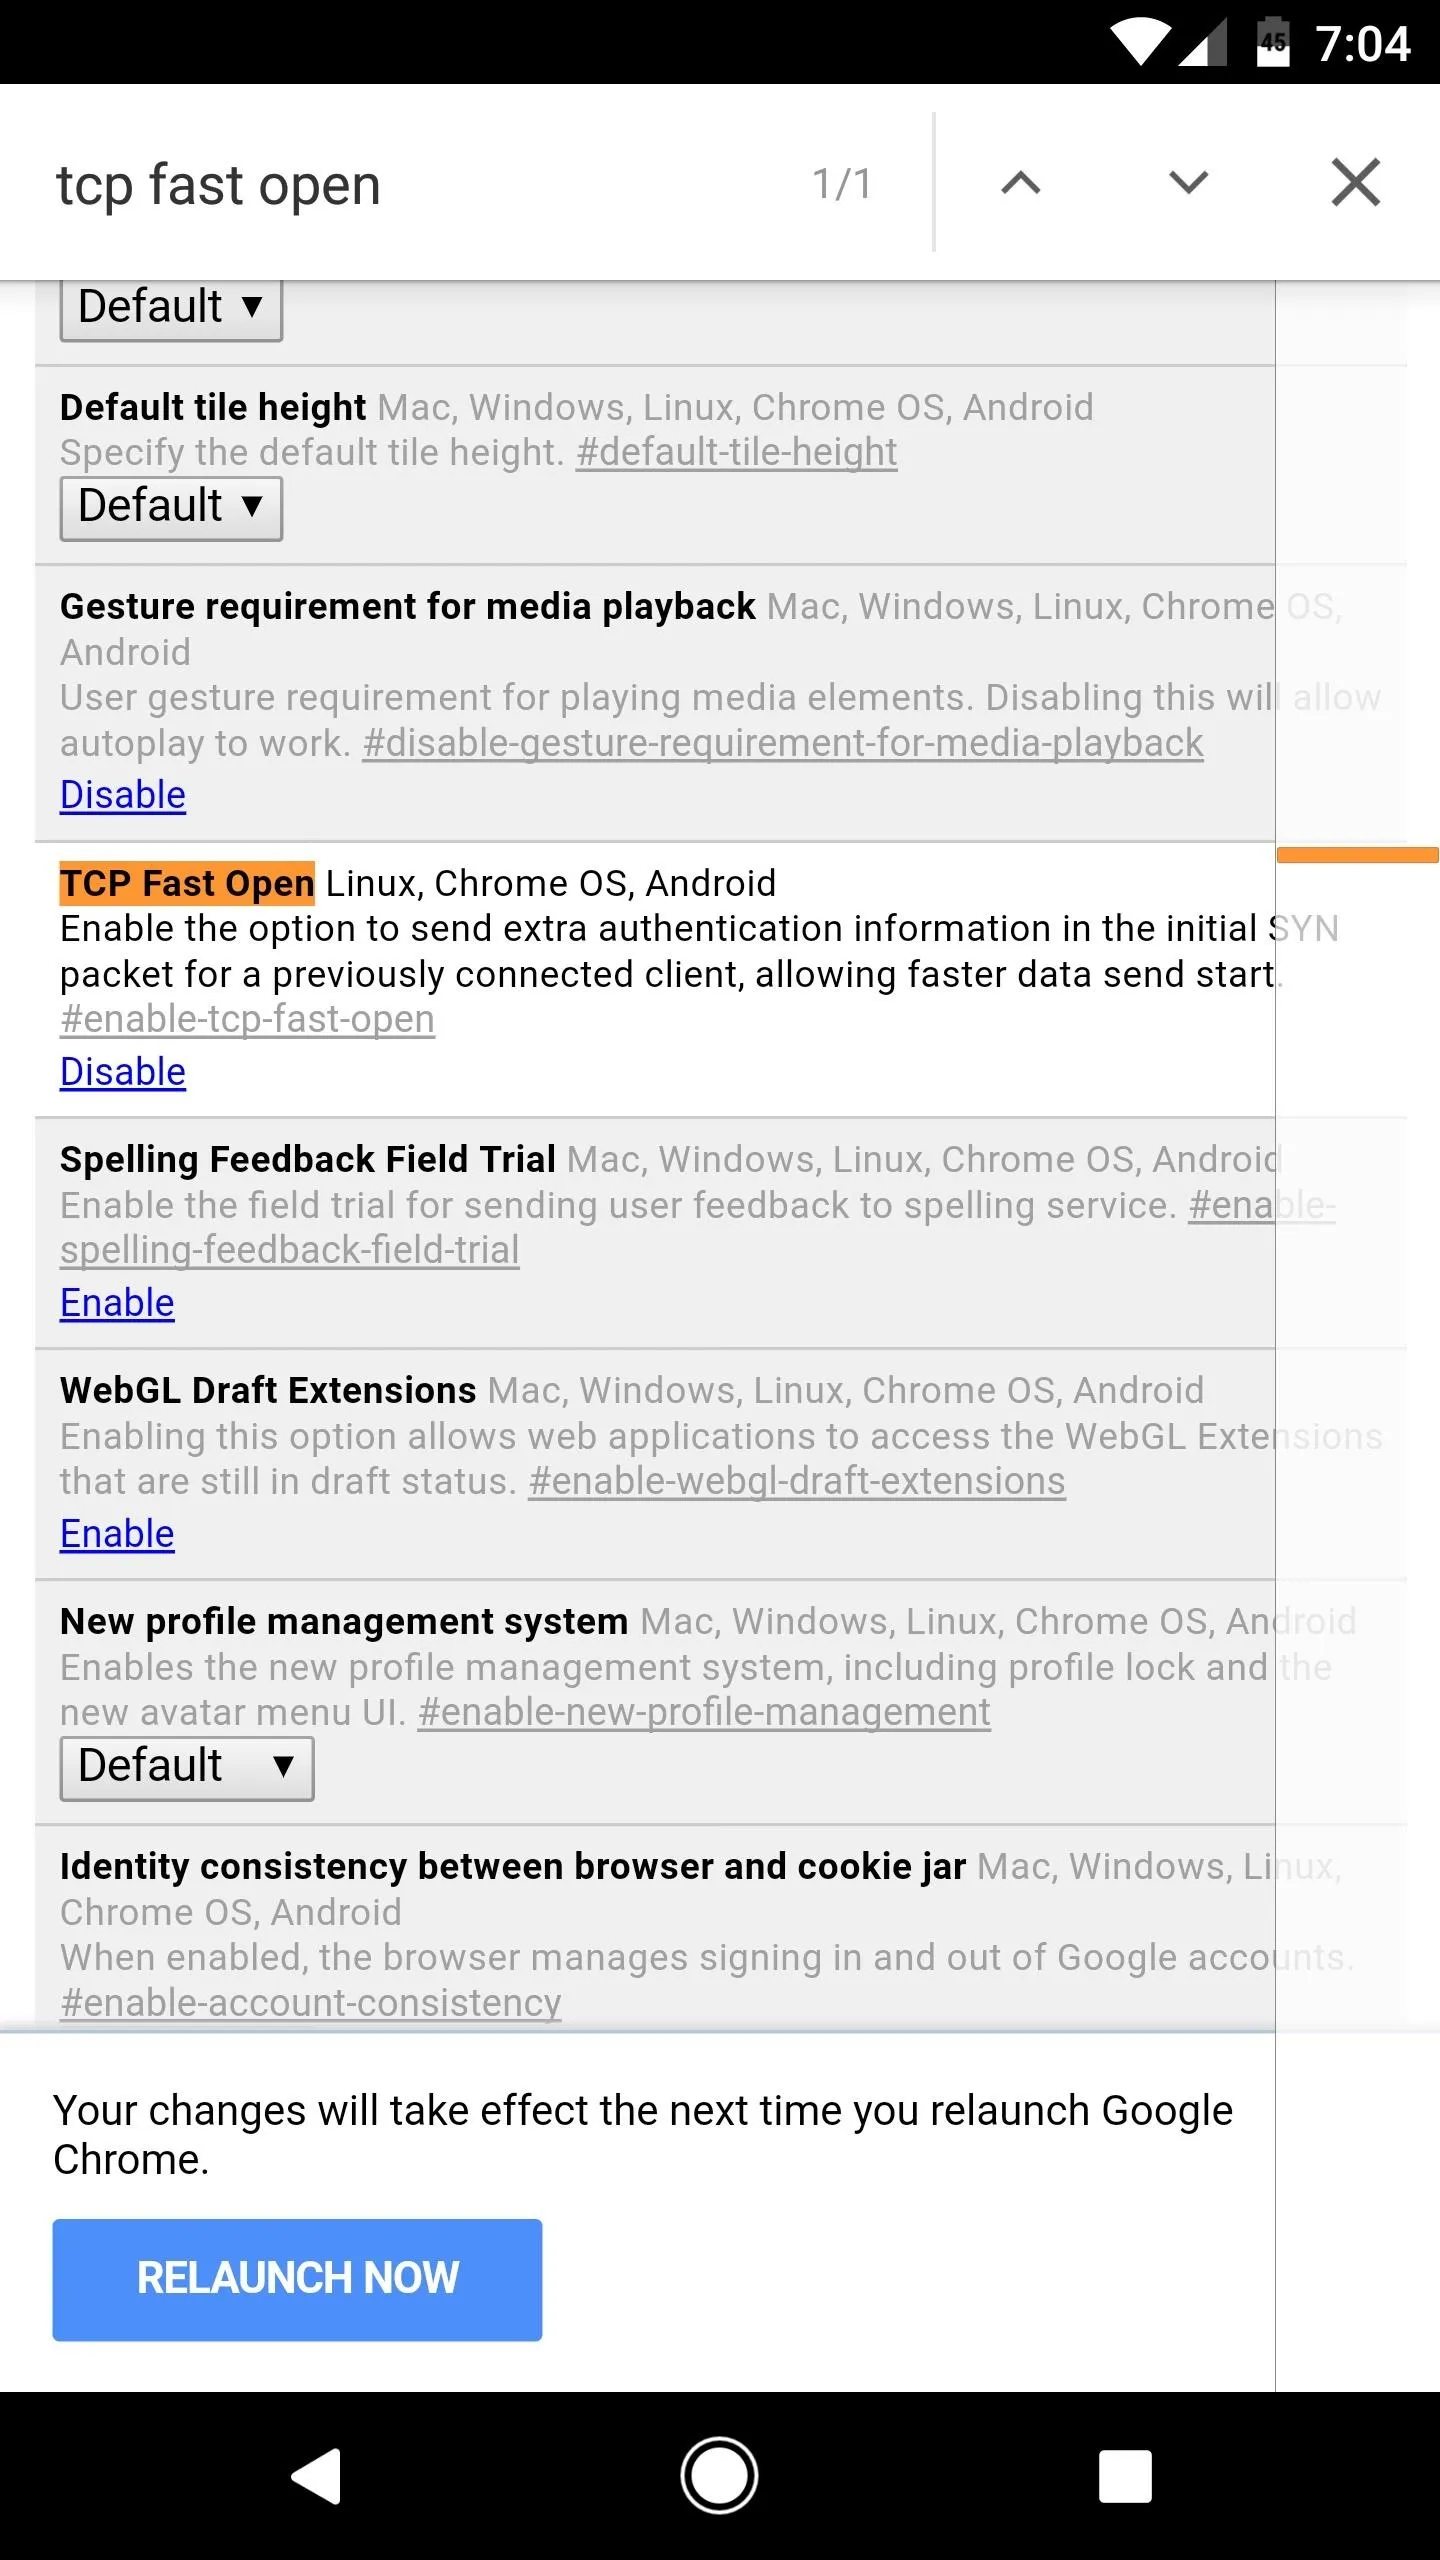
Task: Tap the Wi-Fi signal icon in the status bar
Action: coord(1141,44)
